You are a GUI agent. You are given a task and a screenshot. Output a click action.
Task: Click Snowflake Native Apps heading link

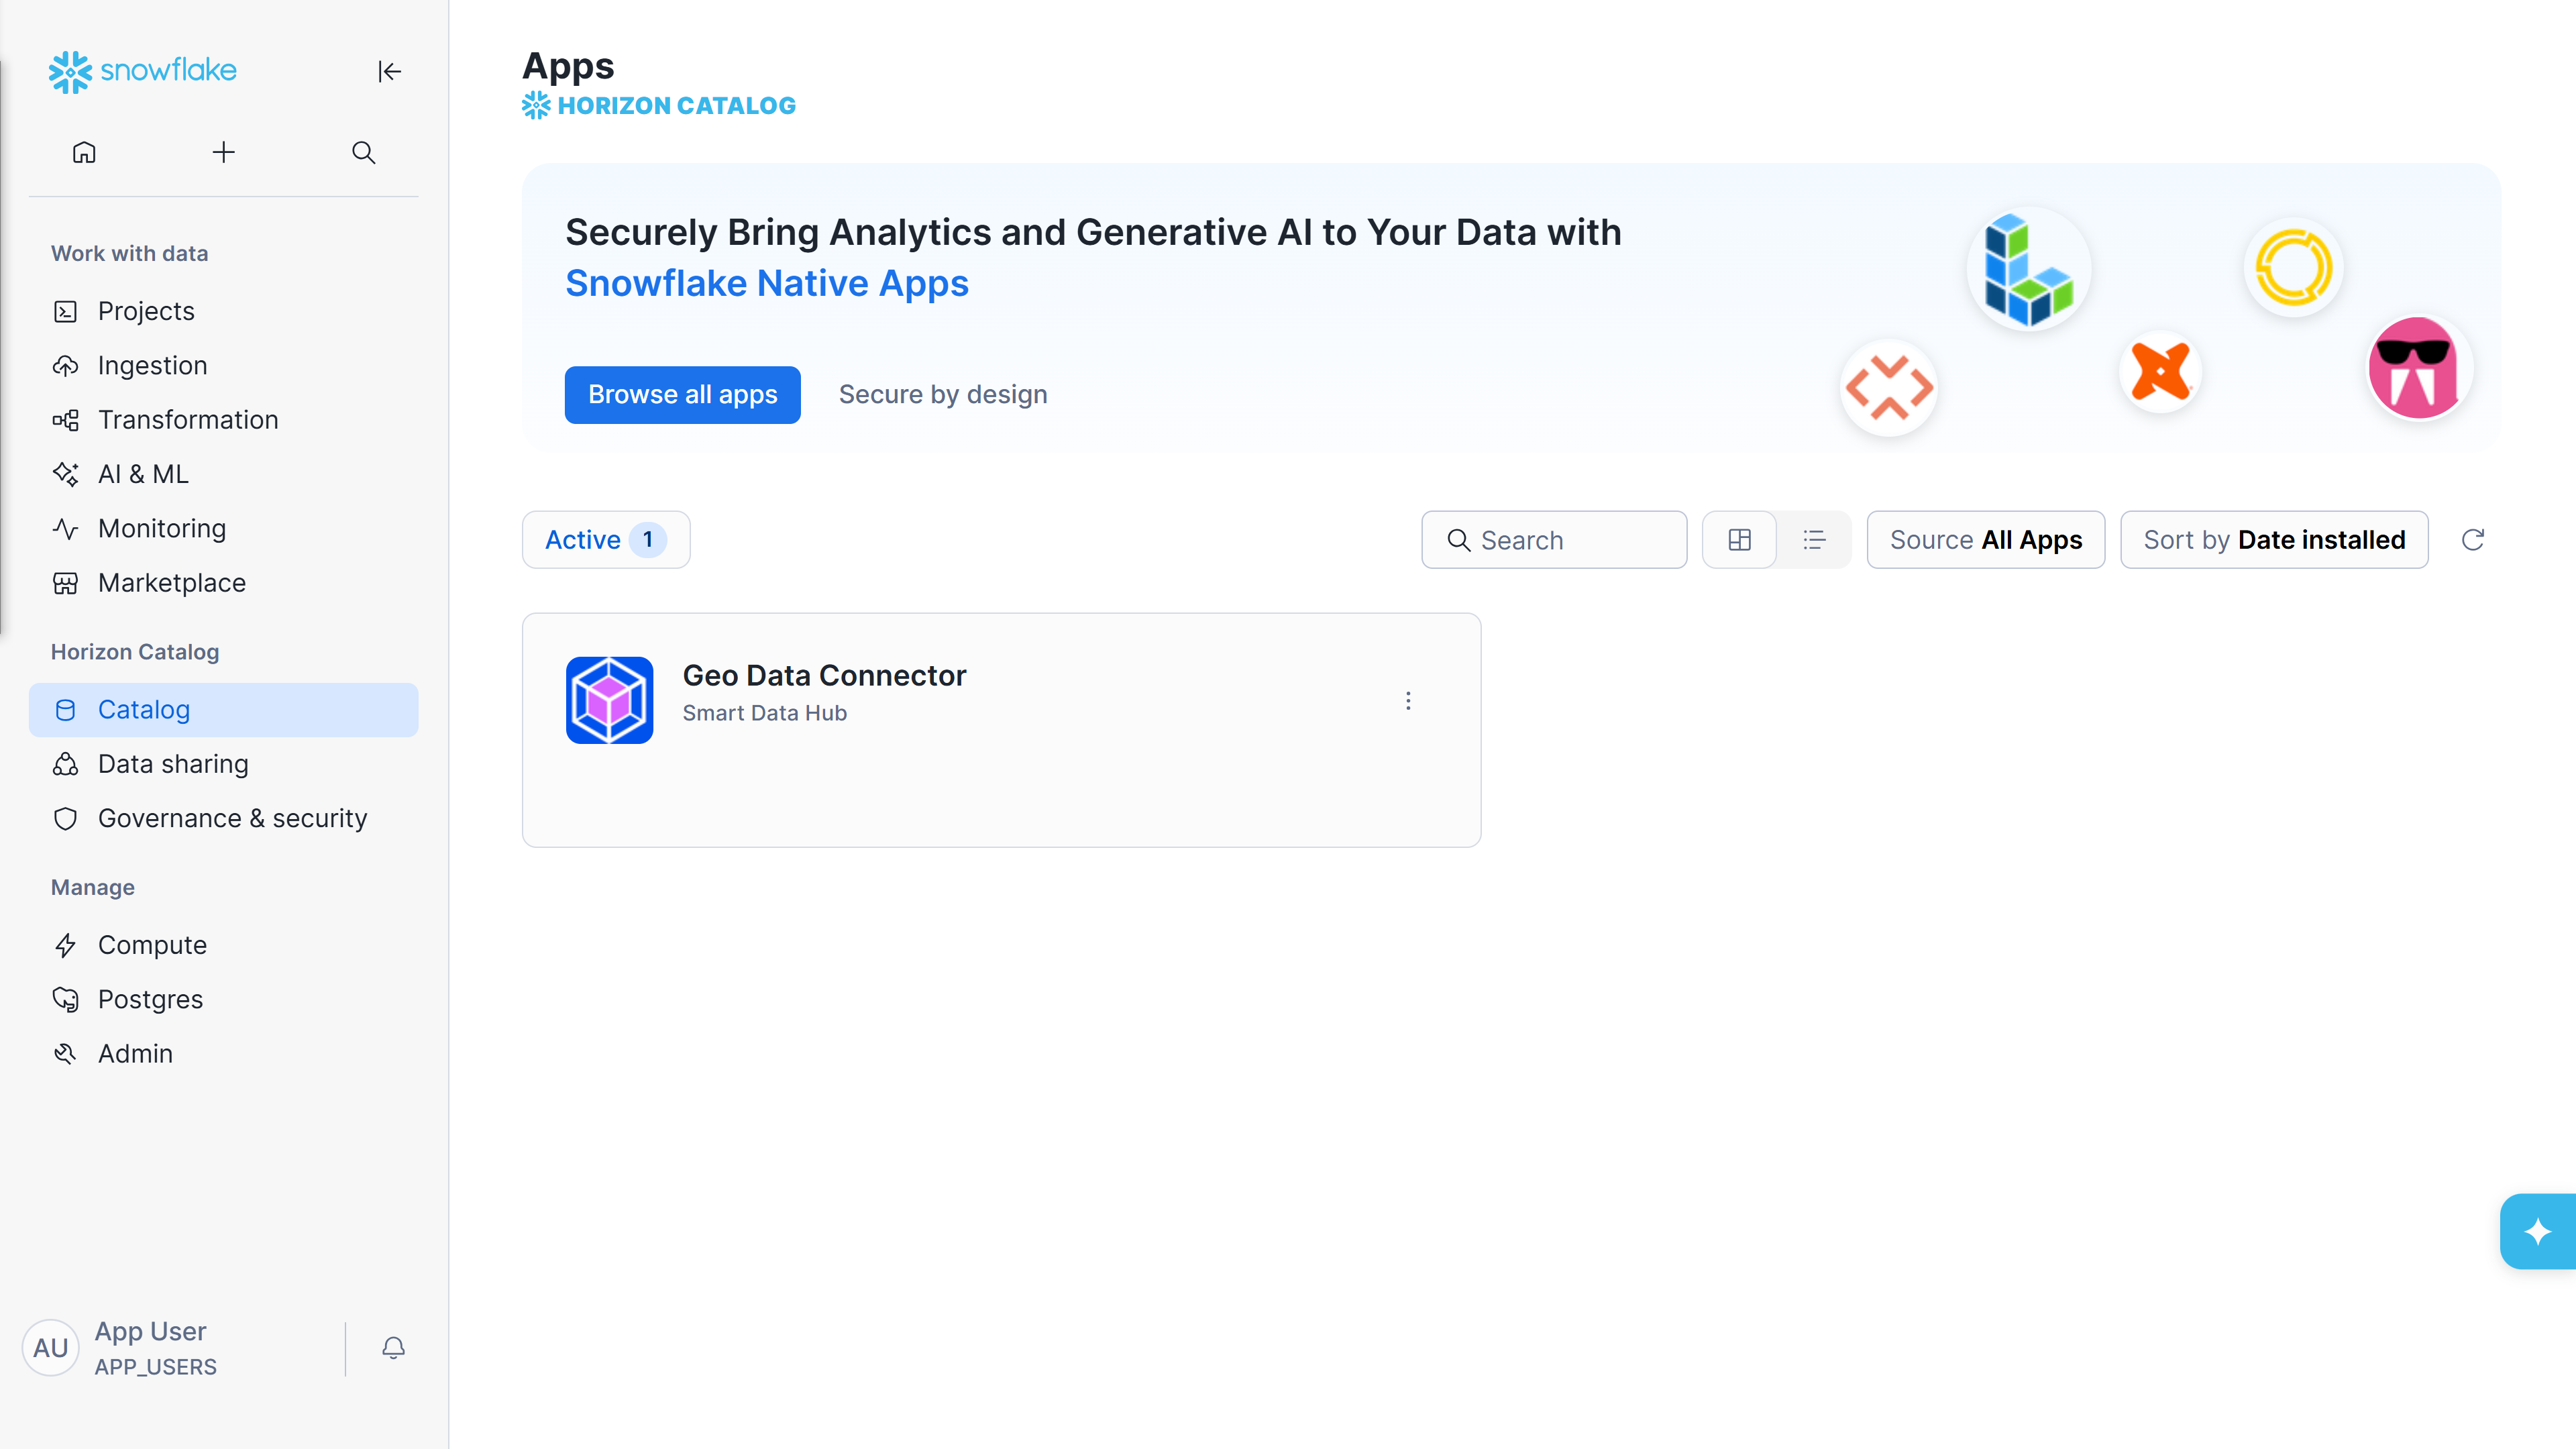pos(767,284)
